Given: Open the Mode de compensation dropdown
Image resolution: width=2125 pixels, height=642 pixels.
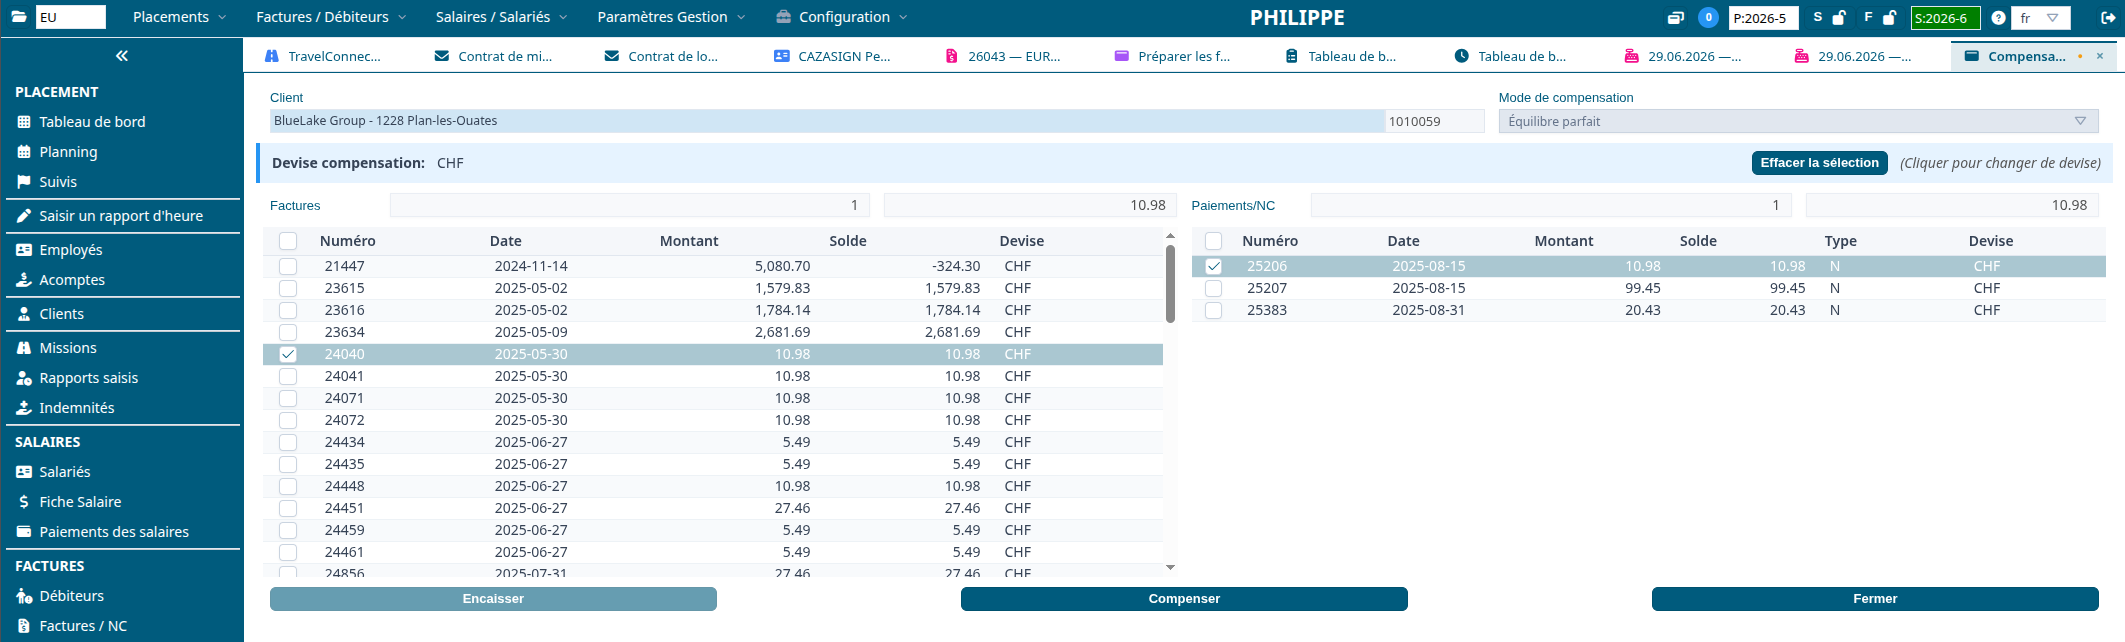Looking at the screenshot, I should pos(1798,121).
